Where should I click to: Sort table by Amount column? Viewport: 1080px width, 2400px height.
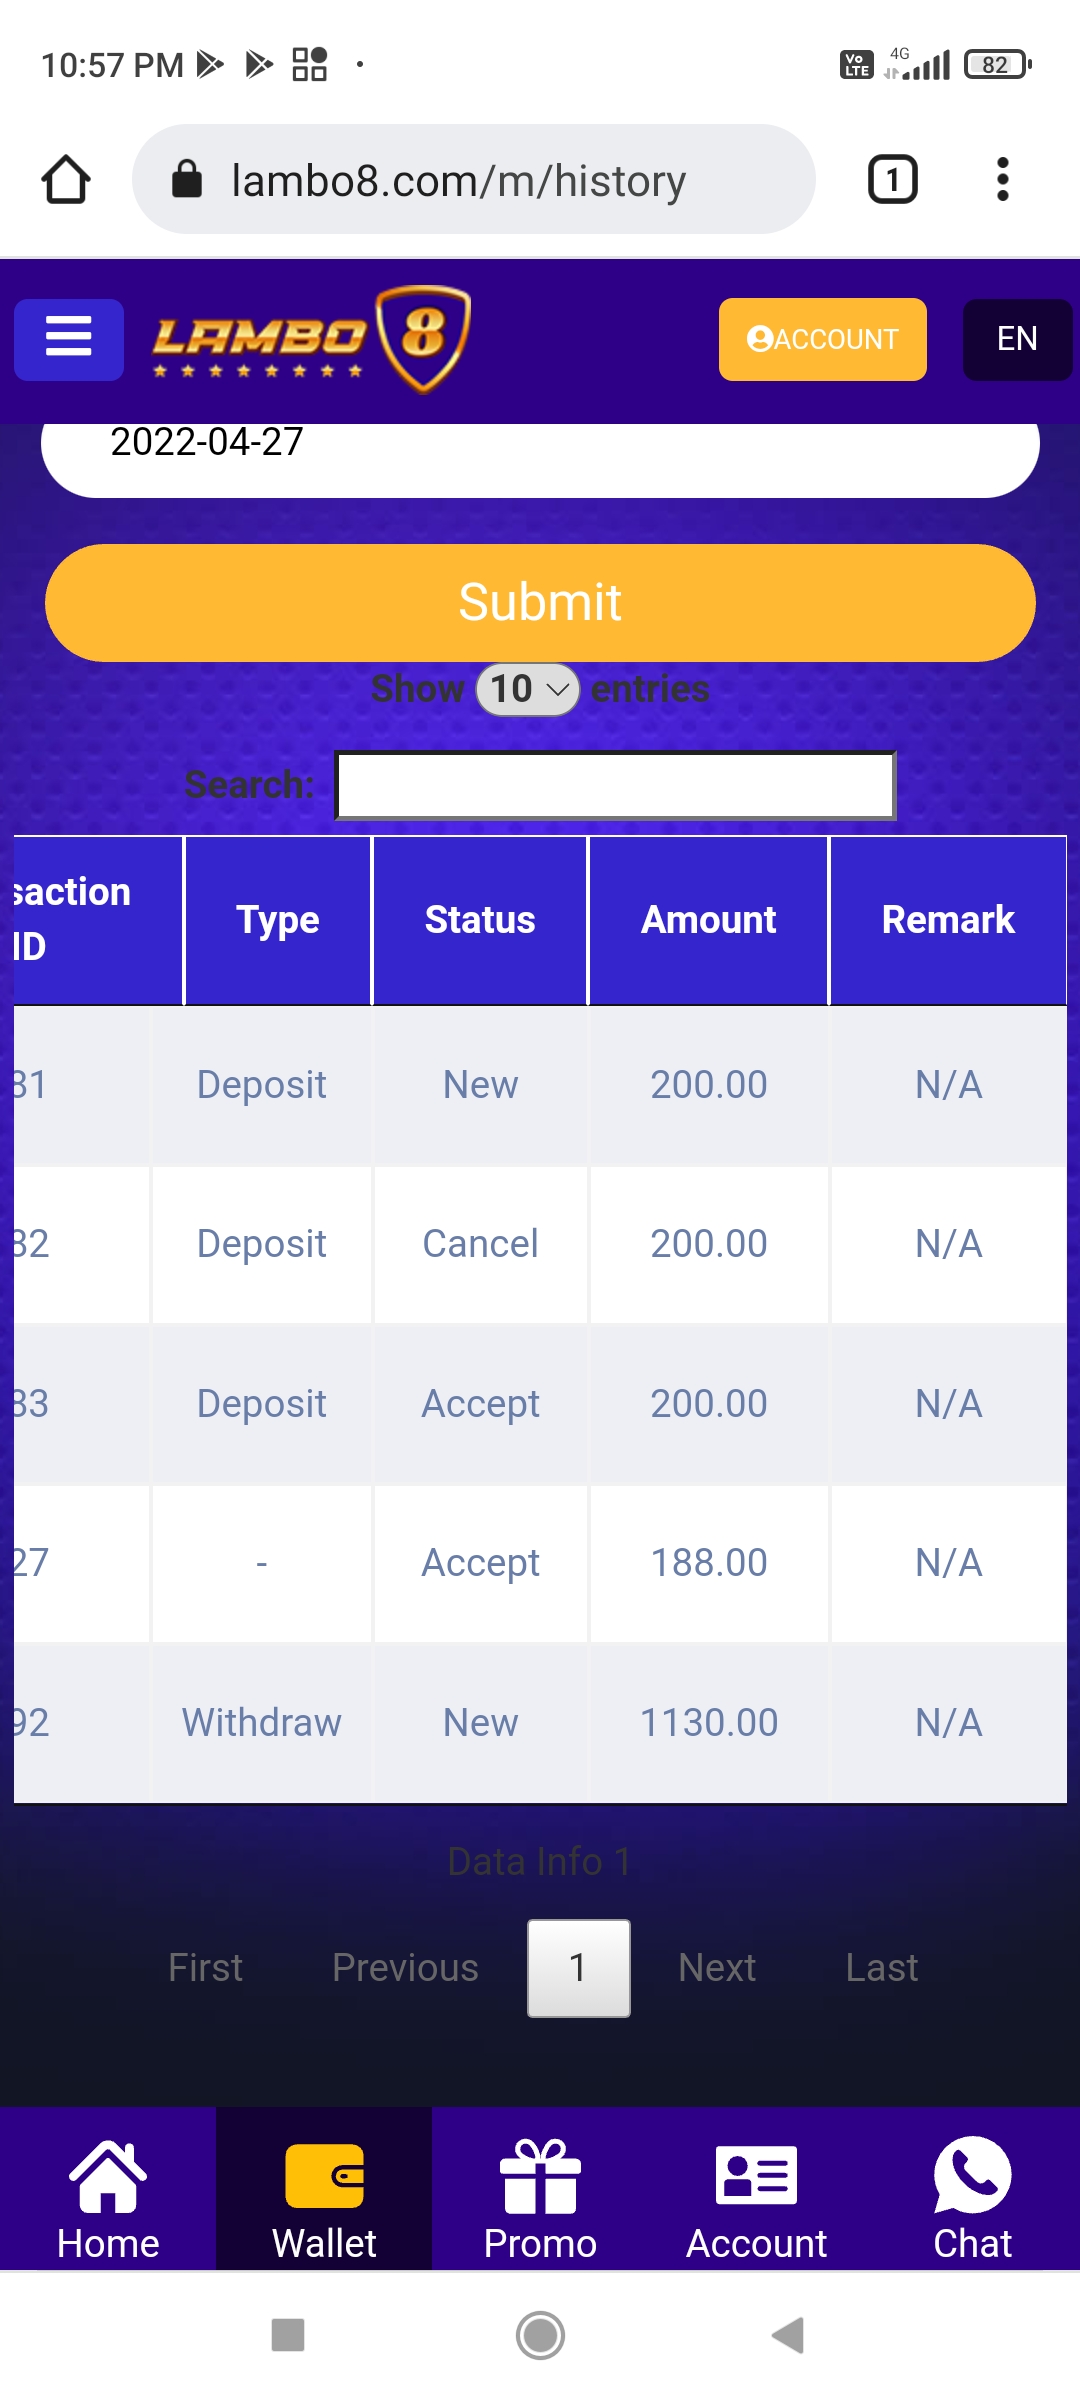tap(708, 920)
